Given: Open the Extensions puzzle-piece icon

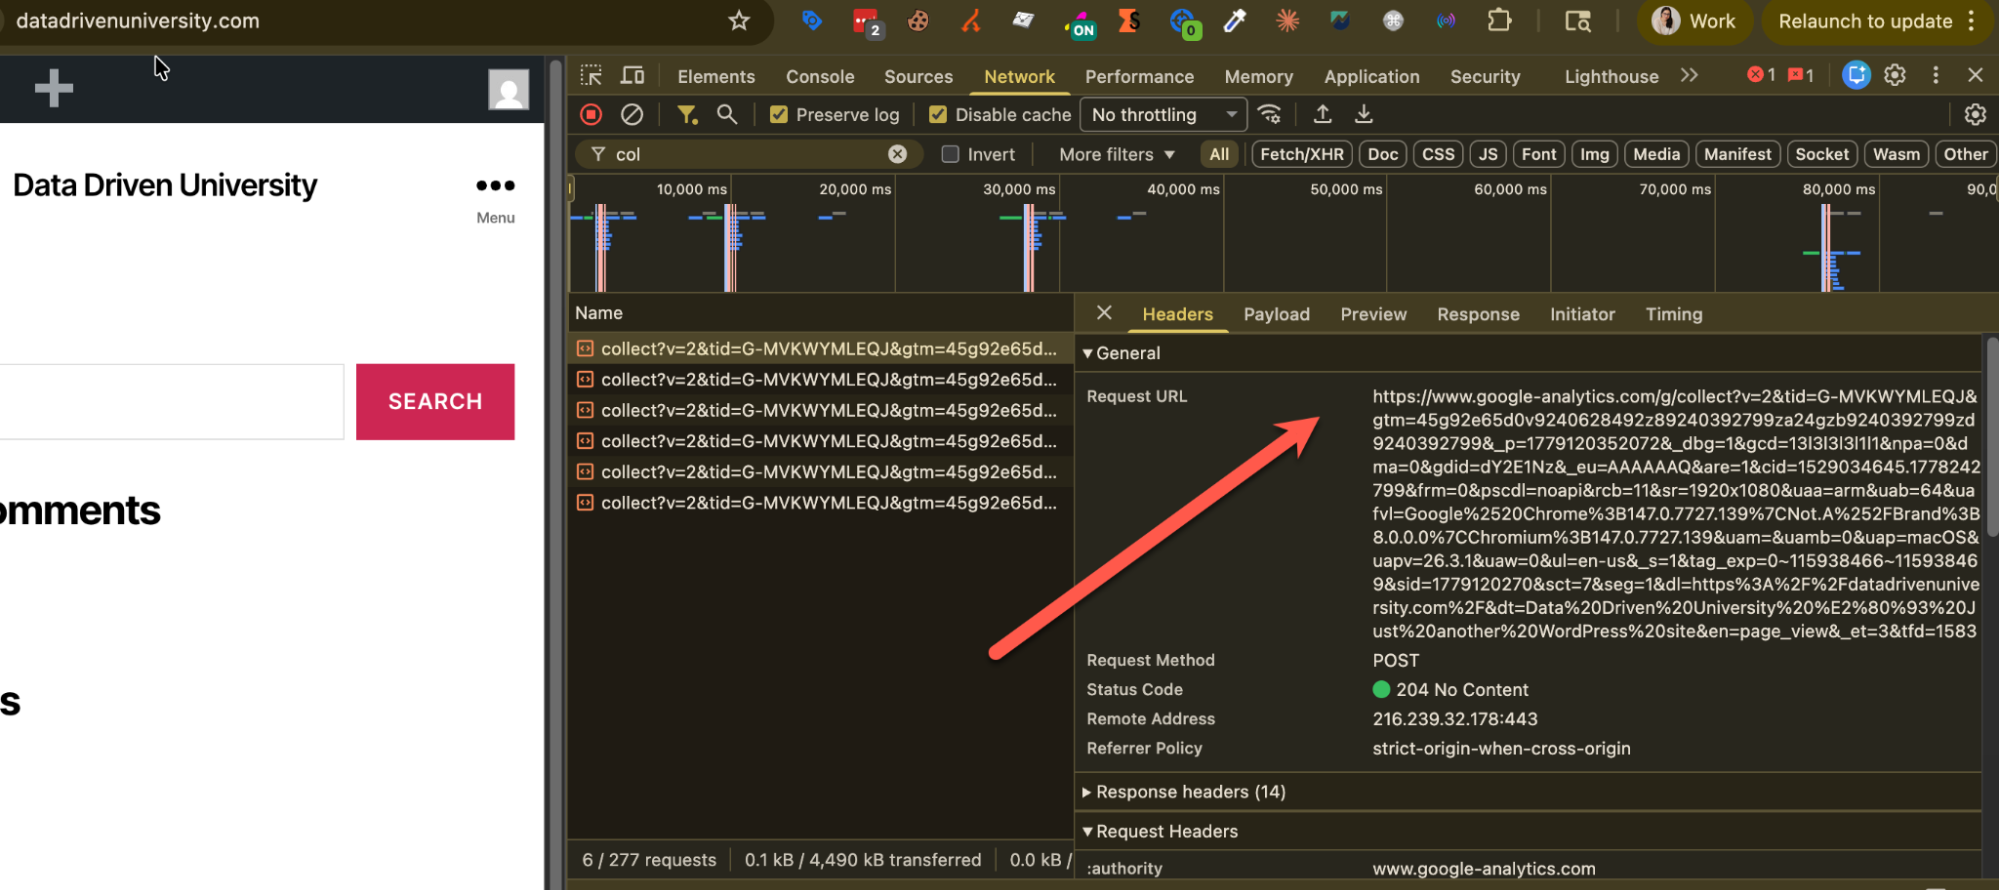Looking at the screenshot, I should (1499, 21).
